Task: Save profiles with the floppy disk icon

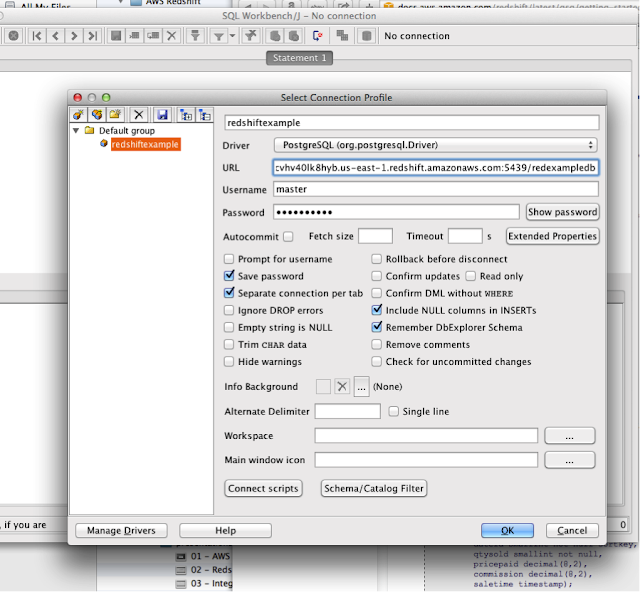Action: (162, 115)
